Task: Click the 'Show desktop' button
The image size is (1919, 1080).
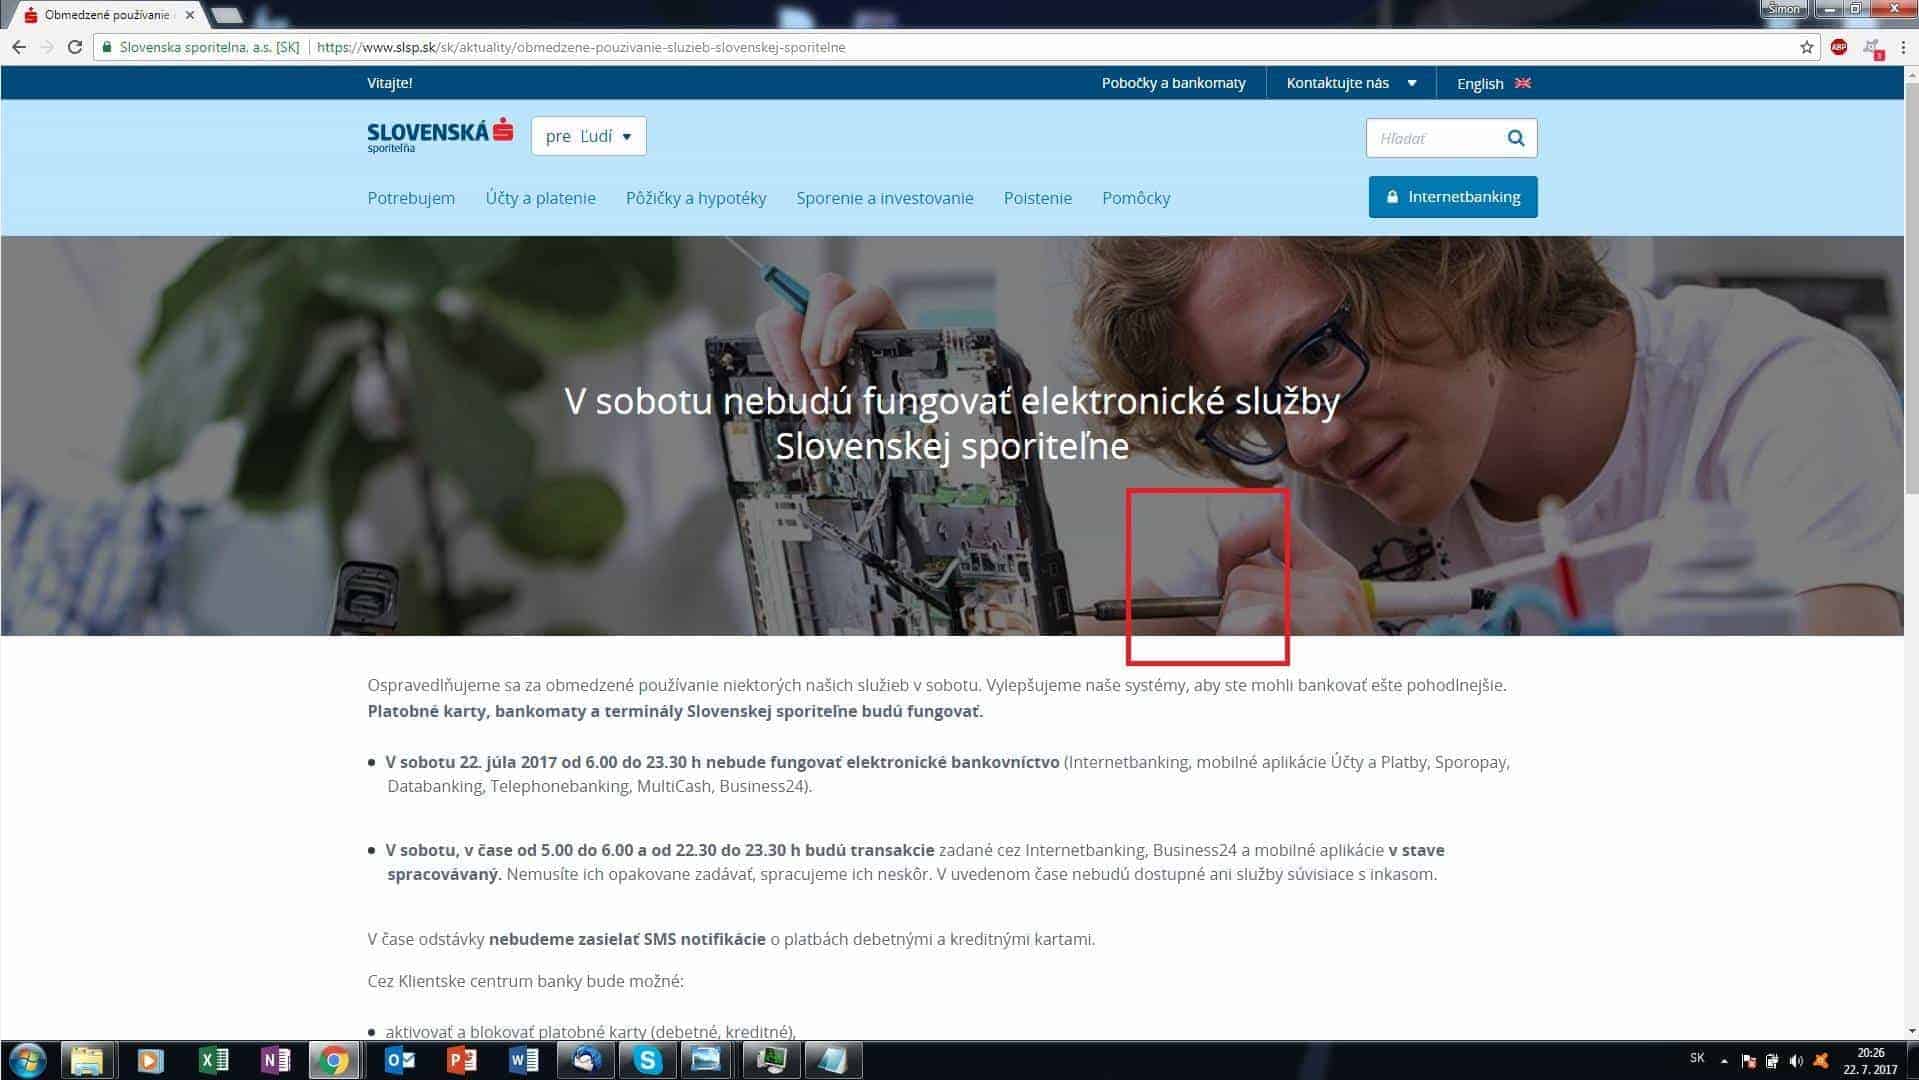Action: pyautogui.click(x=1912, y=1060)
